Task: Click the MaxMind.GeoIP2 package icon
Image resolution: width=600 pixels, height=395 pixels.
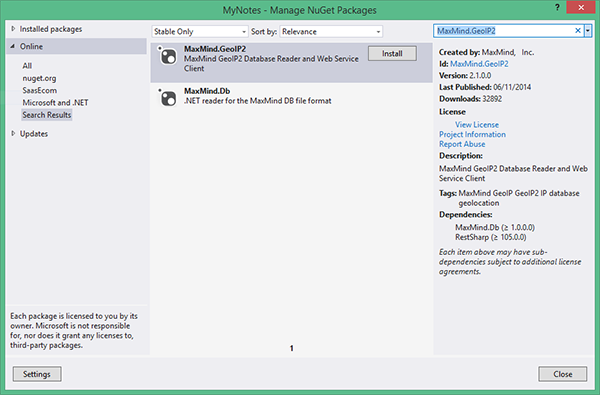Action: click(x=168, y=56)
